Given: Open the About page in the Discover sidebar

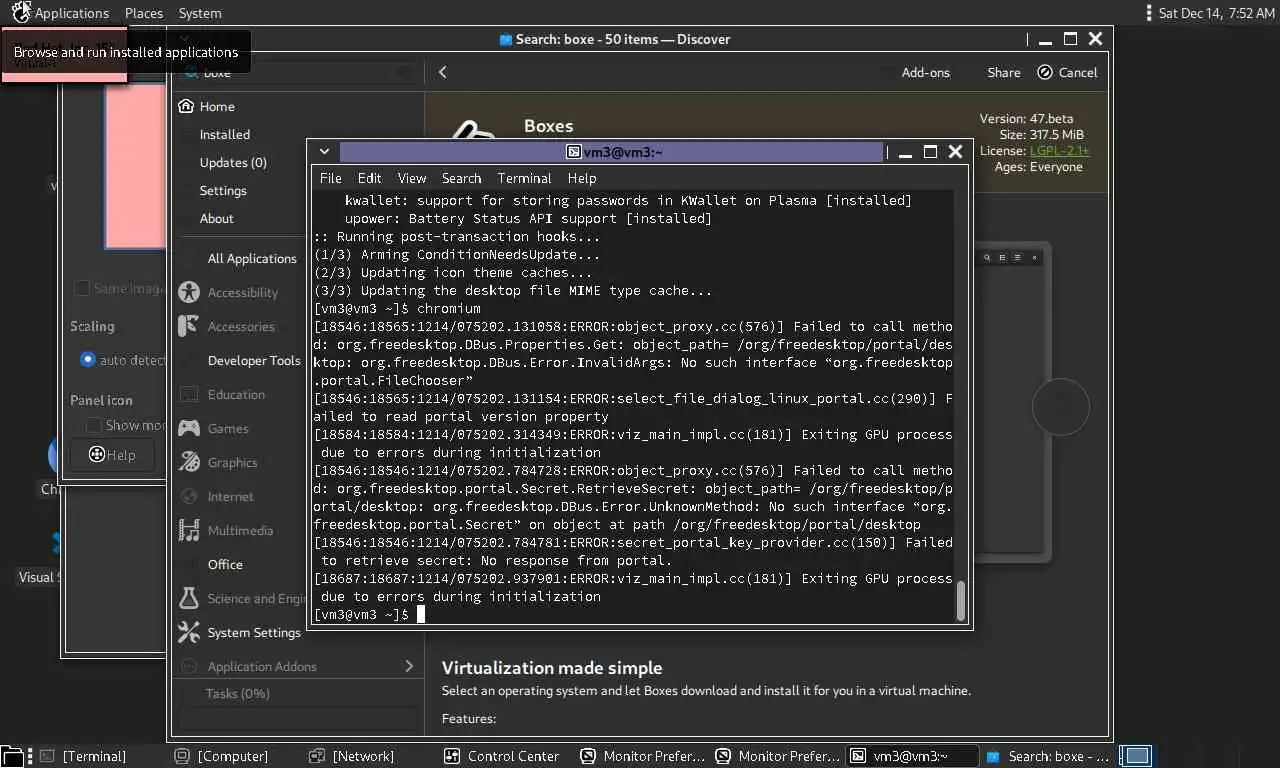Looking at the screenshot, I should tap(216, 218).
